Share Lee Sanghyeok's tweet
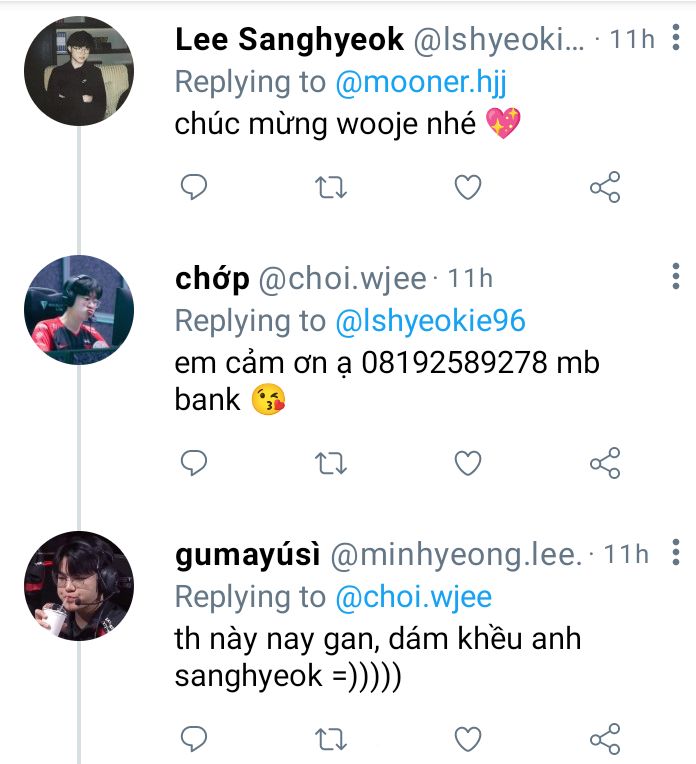 605,187
